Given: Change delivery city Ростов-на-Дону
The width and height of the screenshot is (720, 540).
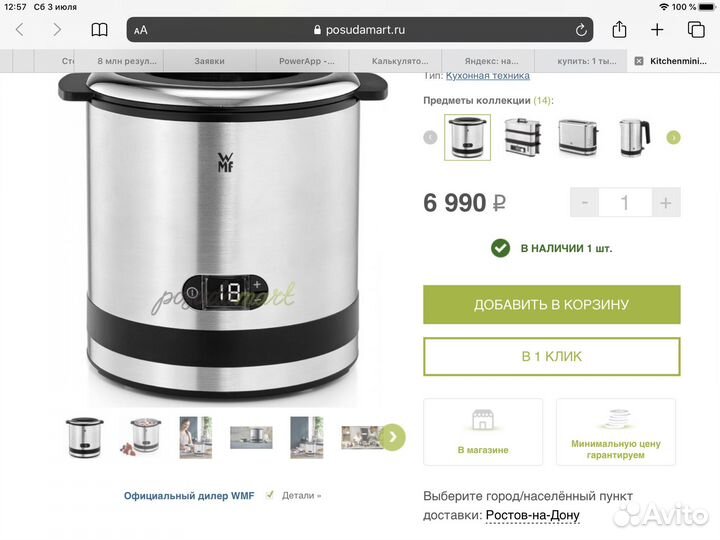Looking at the screenshot, I should click(x=533, y=515).
